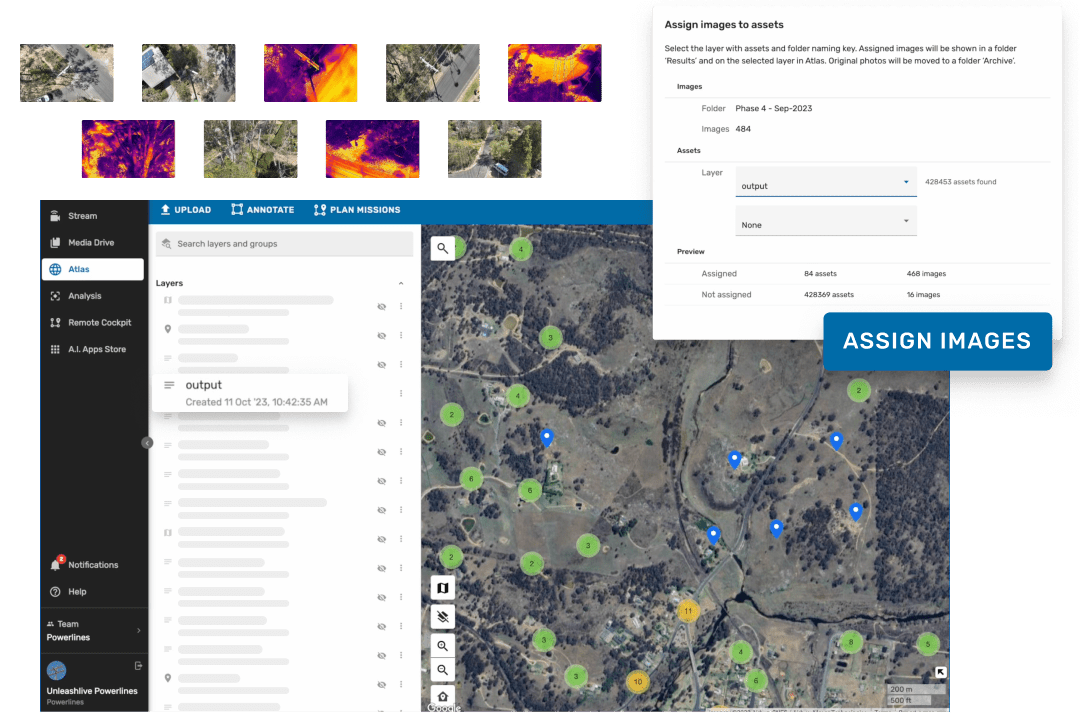Viewport: 1080px width, 716px height.
Task: Select the zoom-in magnifier on the map
Action: click(x=443, y=645)
